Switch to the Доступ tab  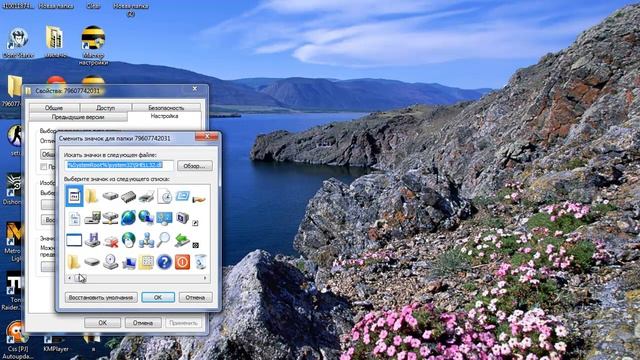[106, 108]
